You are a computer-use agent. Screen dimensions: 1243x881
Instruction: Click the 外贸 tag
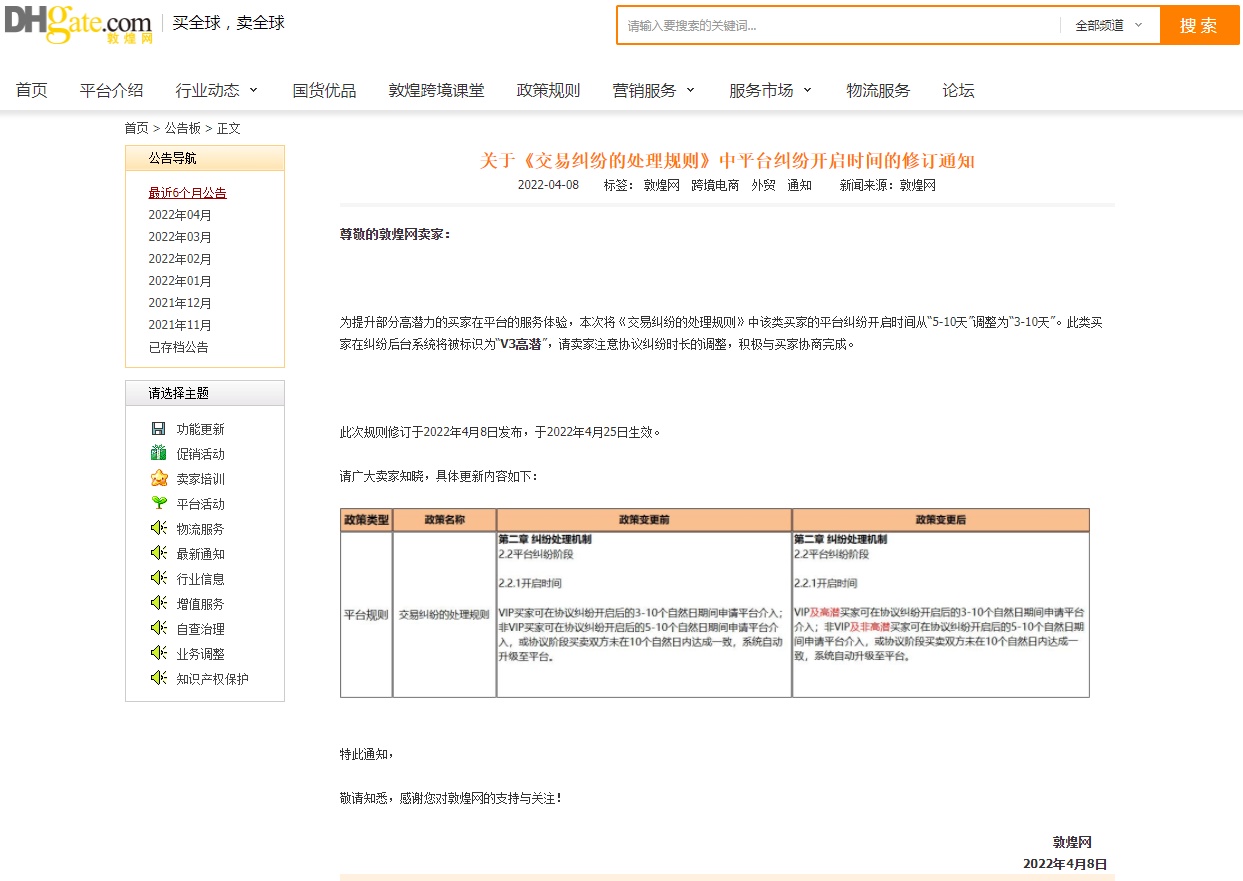click(764, 185)
